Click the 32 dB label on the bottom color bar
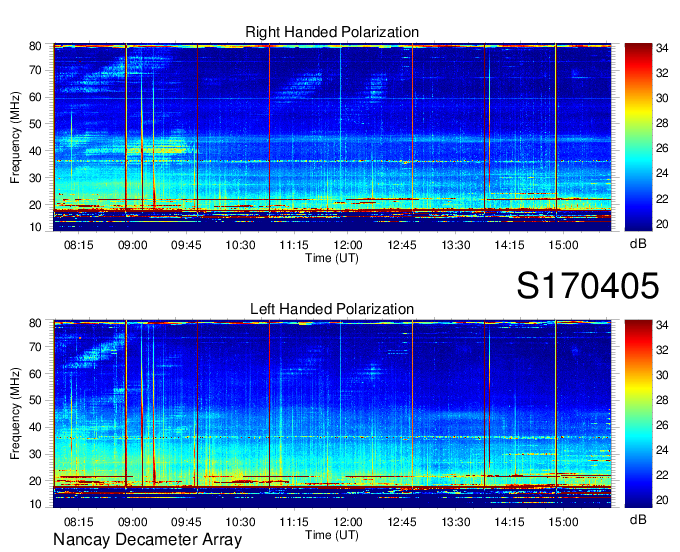The image size is (680, 552). click(x=662, y=350)
